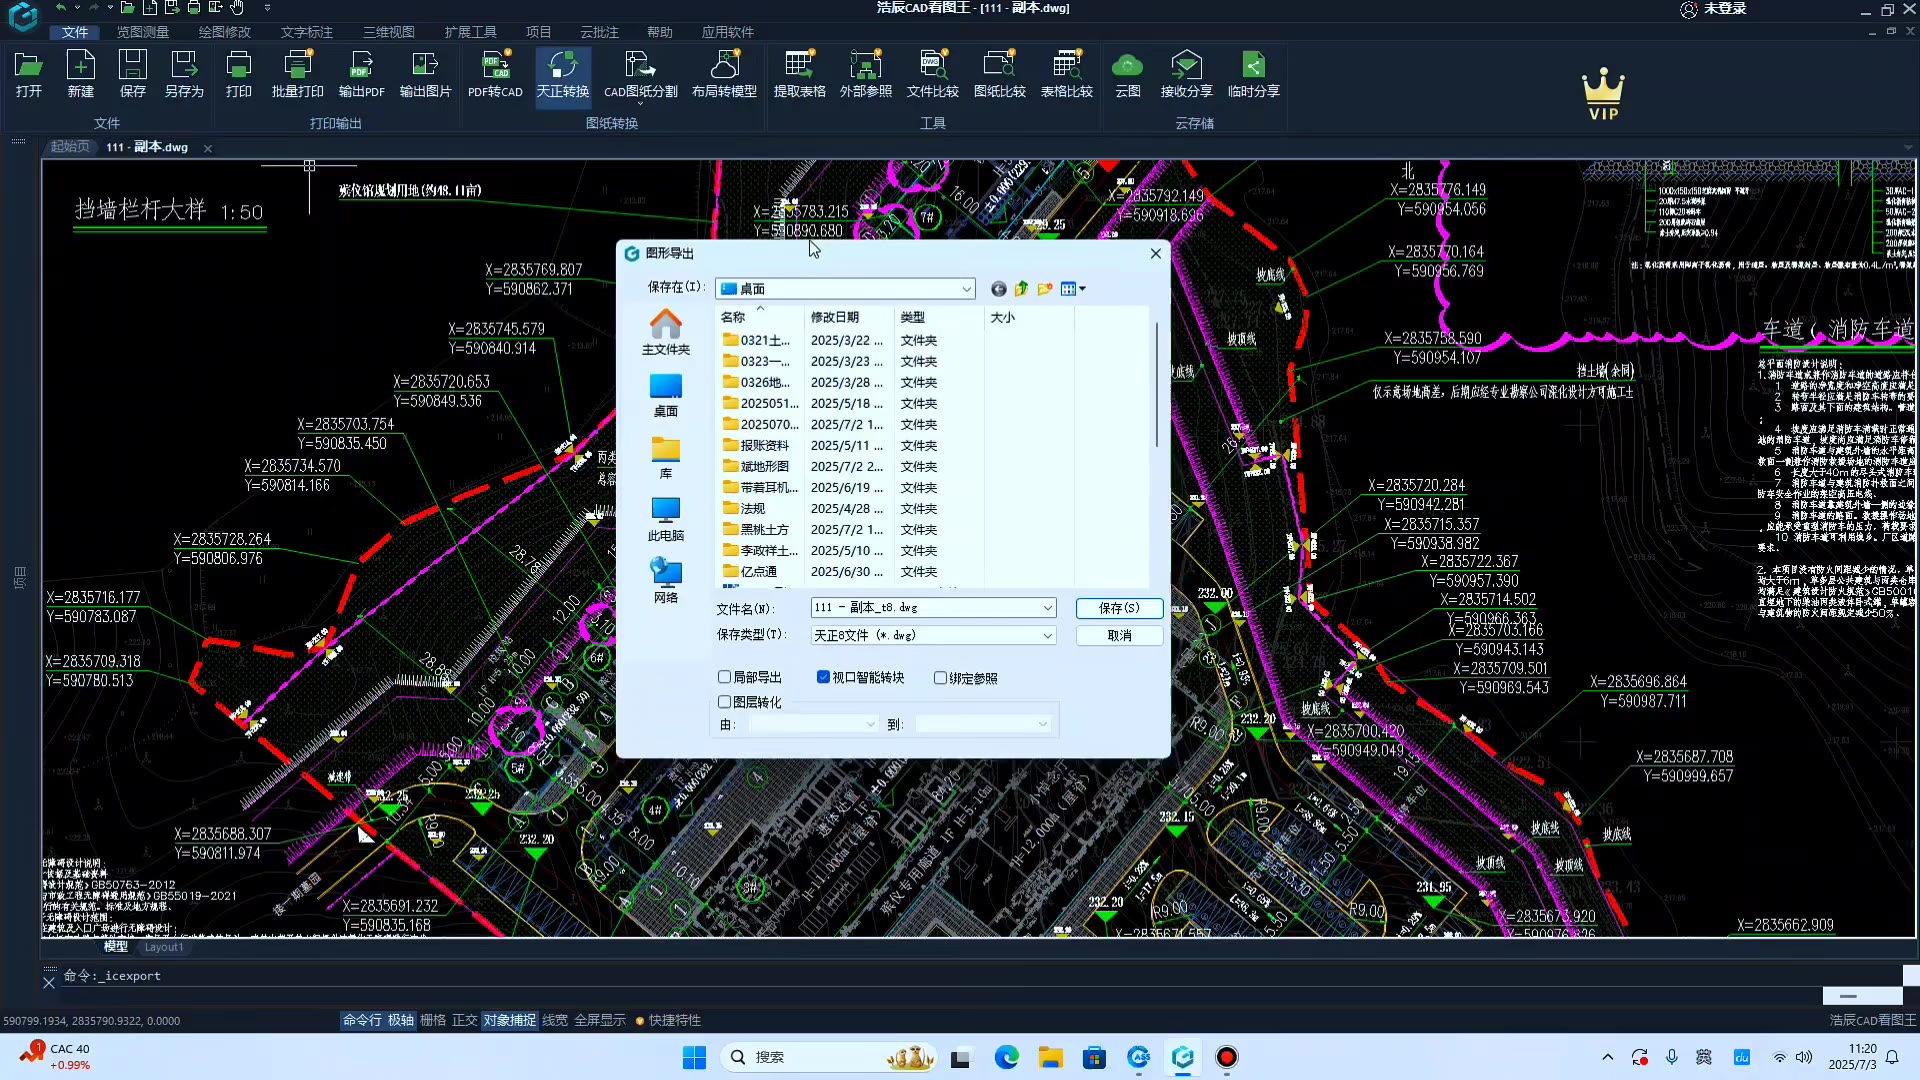The width and height of the screenshot is (1920, 1080).
Task: Click the 外部参照 icon
Action: 865,74
